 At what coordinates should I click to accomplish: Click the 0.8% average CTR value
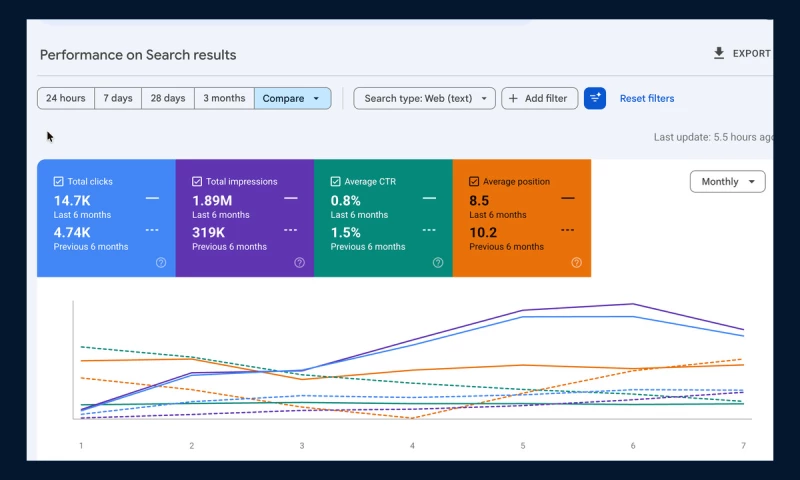pos(345,200)
